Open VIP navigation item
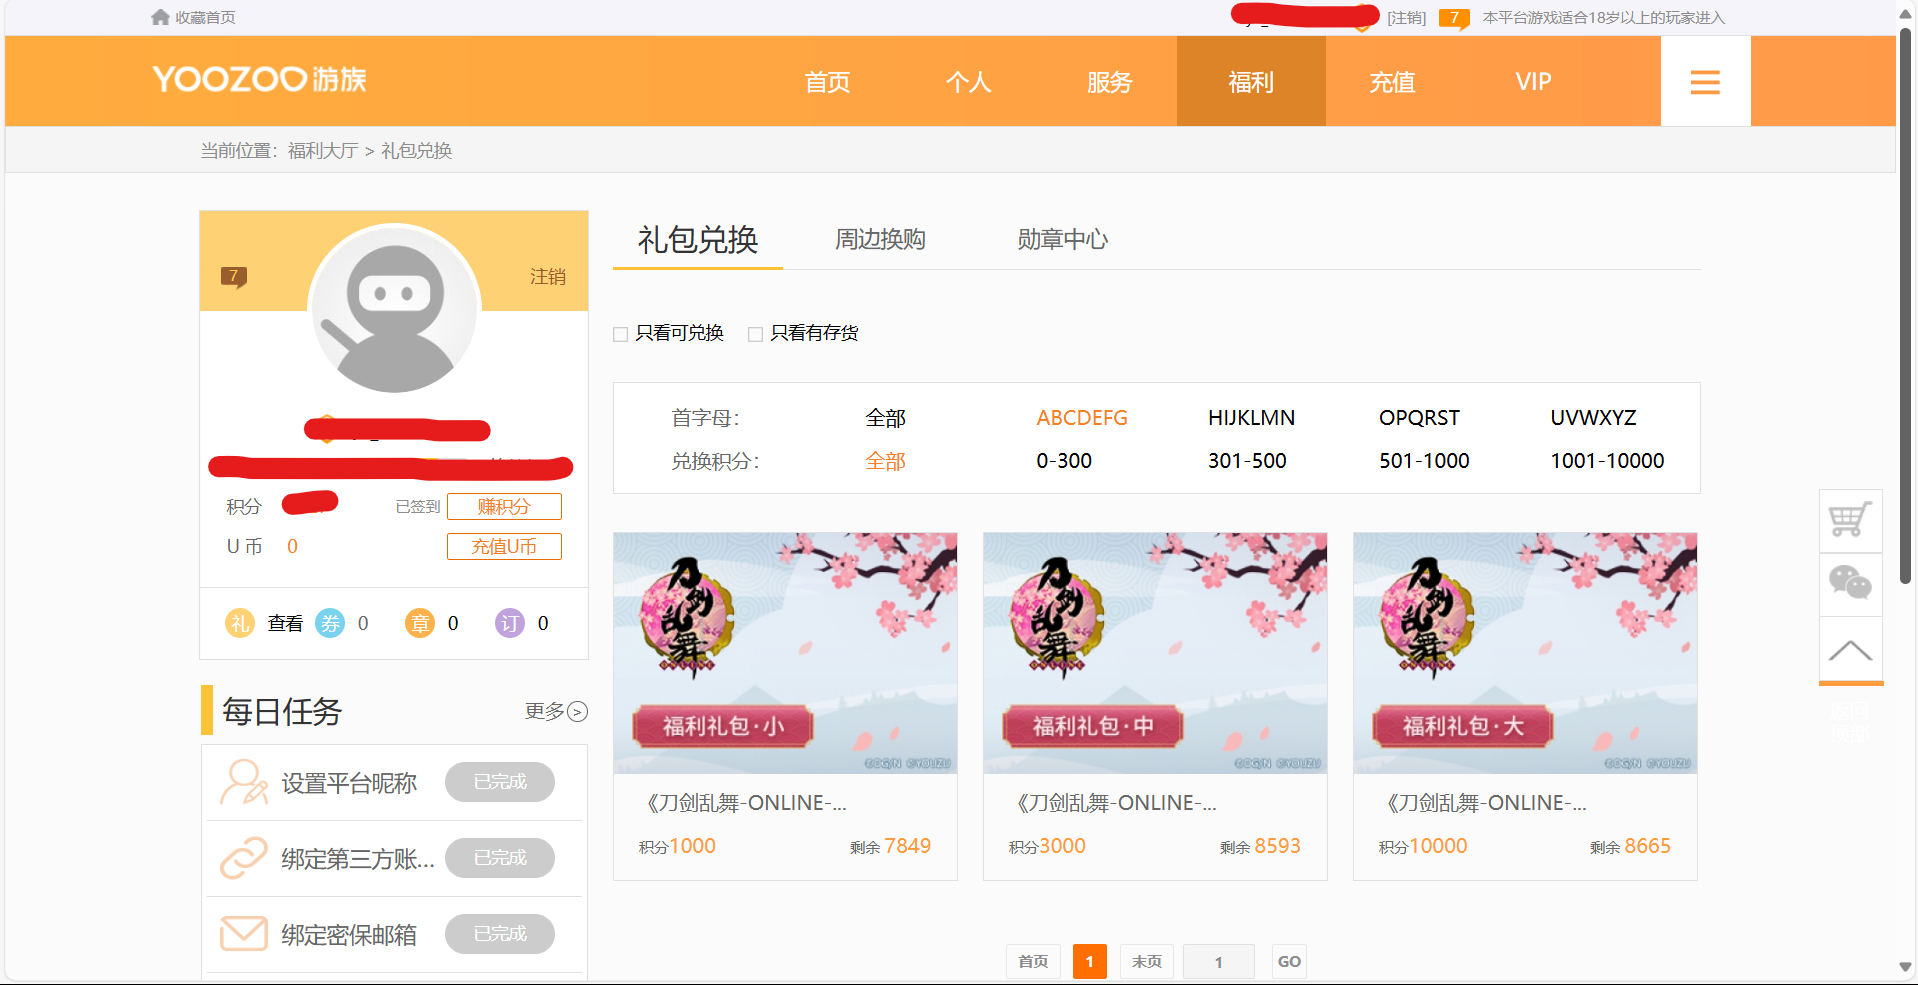The image size is (1918, 985). coord(1533,82)
